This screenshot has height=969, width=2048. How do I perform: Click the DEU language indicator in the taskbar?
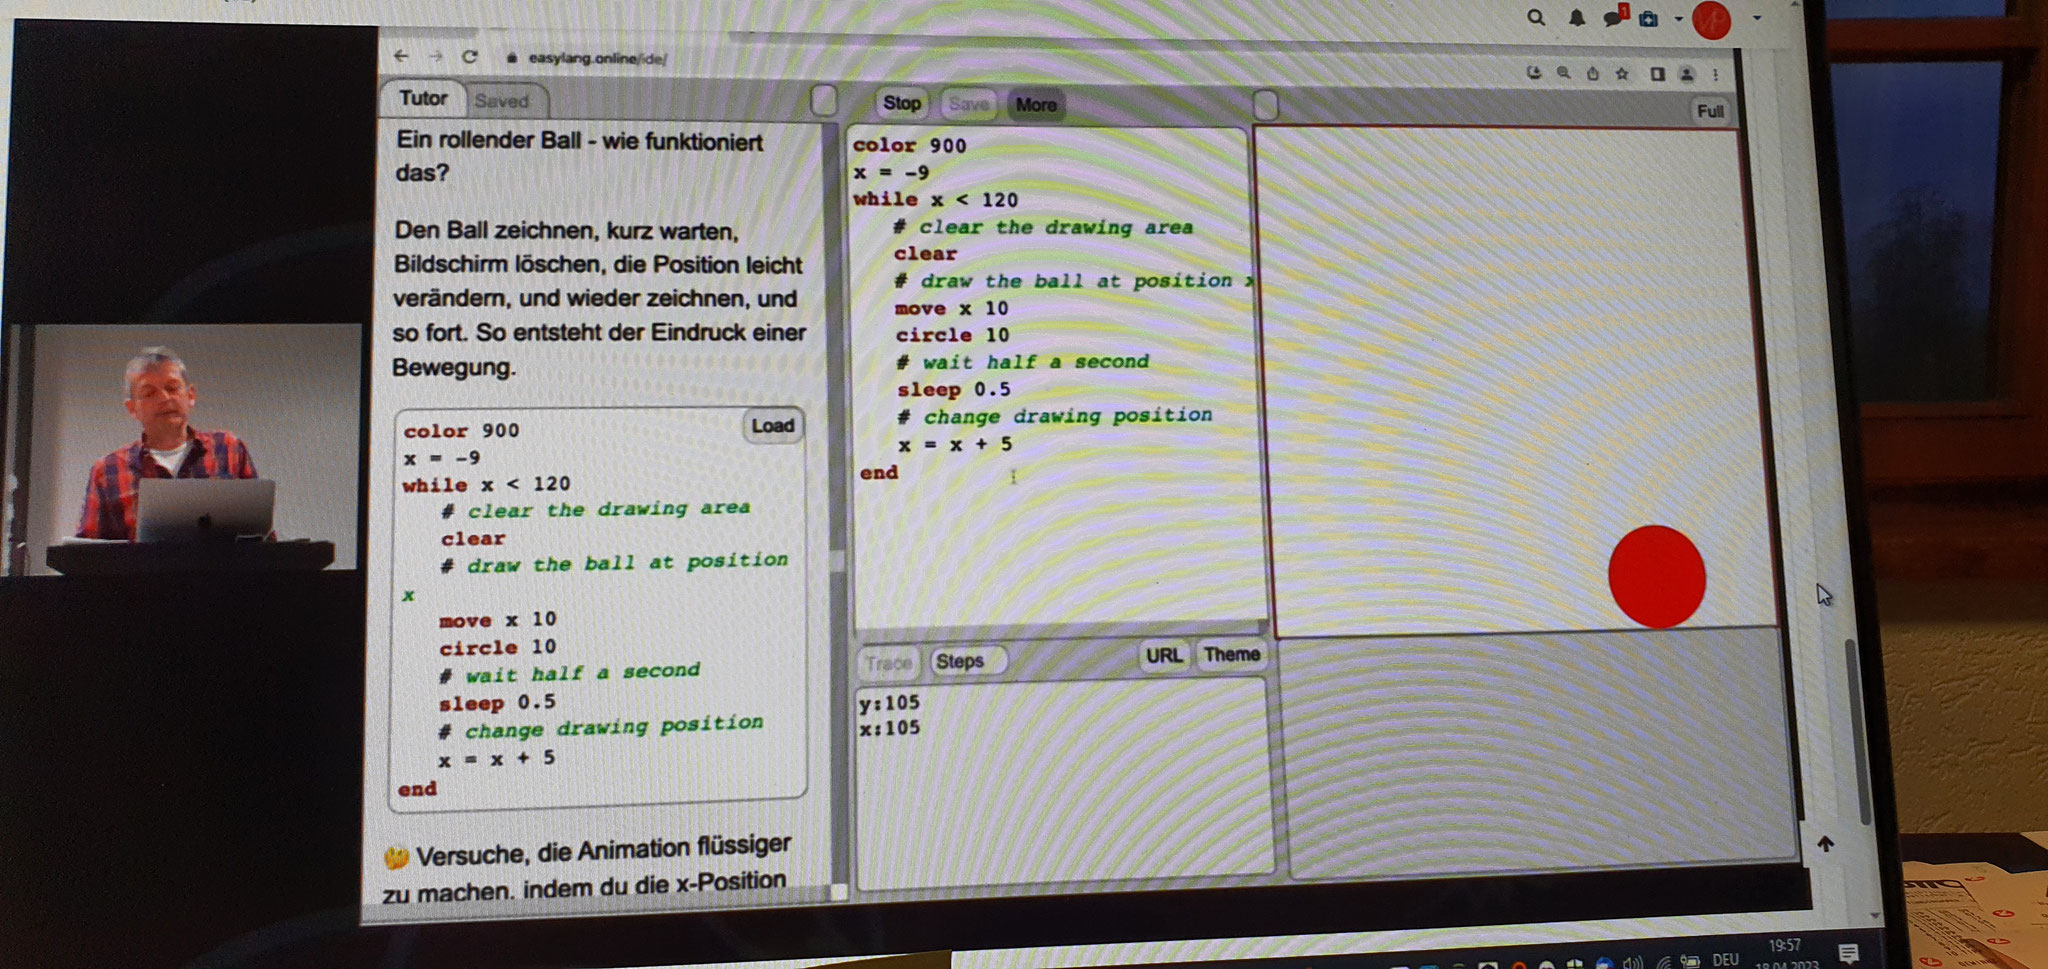1725,959
